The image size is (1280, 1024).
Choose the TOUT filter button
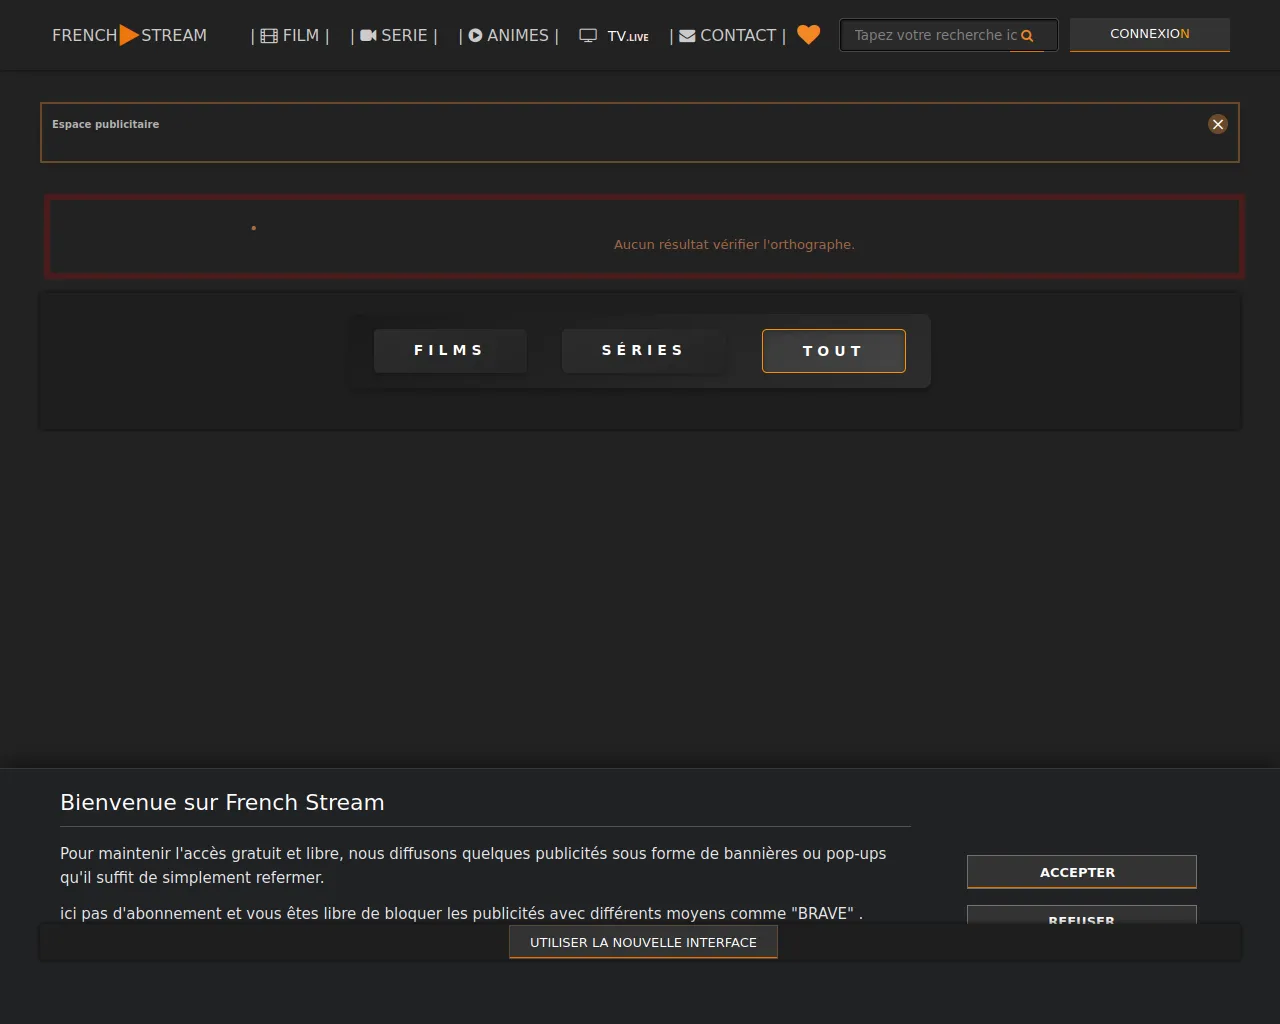coord(833,351)
